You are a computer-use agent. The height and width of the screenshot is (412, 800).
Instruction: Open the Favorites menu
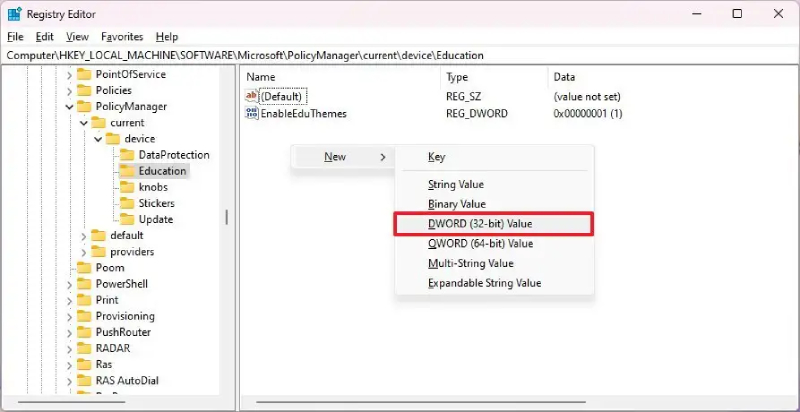(122, 37)
